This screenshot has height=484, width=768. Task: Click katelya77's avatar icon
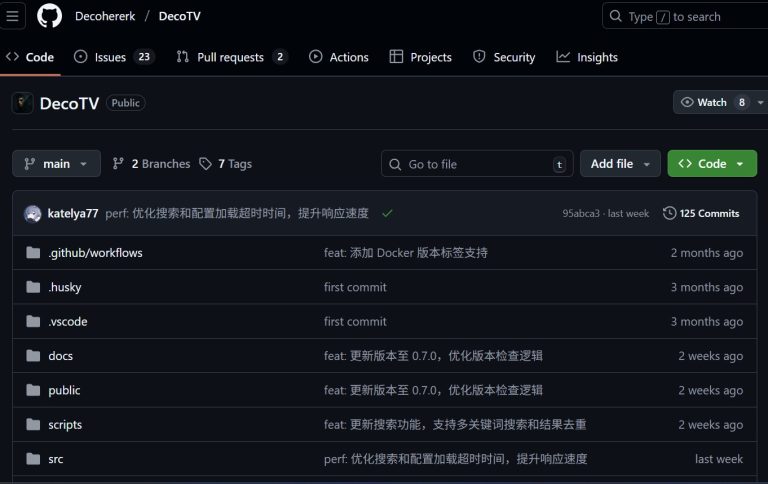pos(33,213)
